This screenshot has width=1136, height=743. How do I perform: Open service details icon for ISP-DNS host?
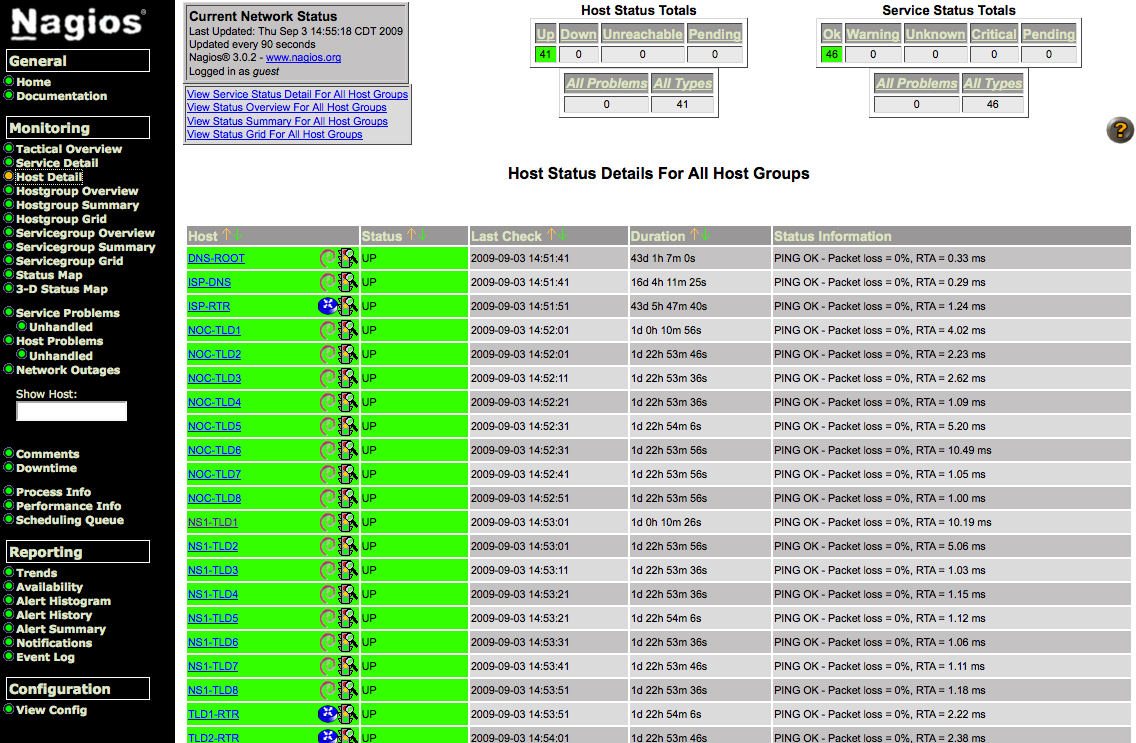coord(348,282)
